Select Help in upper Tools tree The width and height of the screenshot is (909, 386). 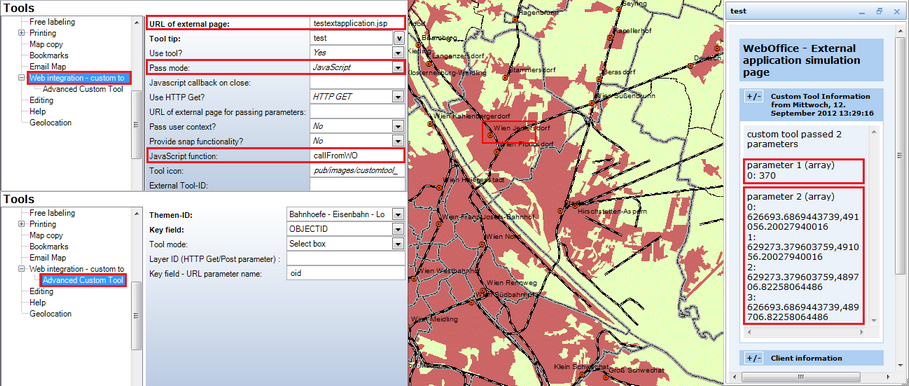[38, 111]
